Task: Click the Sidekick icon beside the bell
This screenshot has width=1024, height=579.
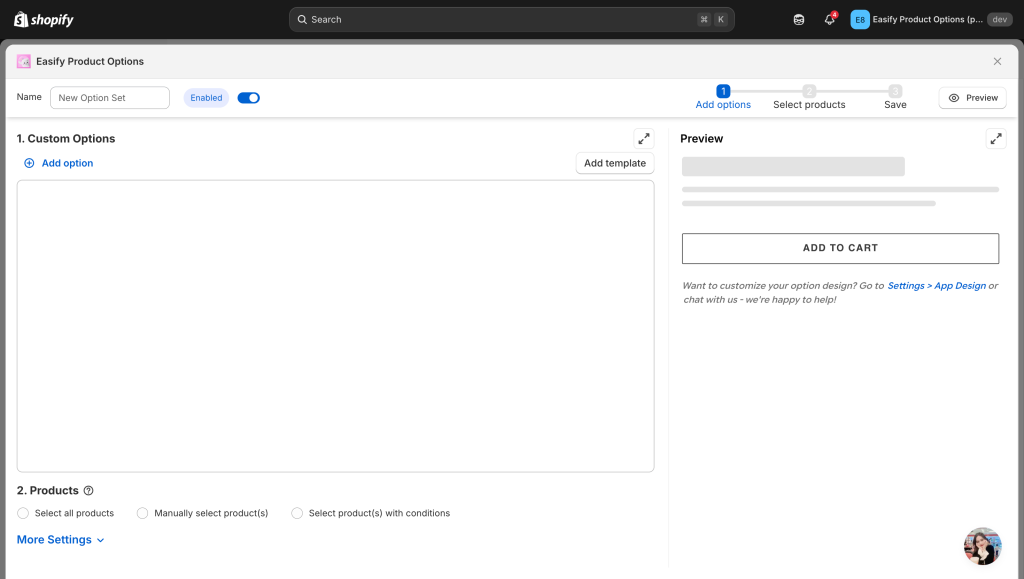Action: 798,19
